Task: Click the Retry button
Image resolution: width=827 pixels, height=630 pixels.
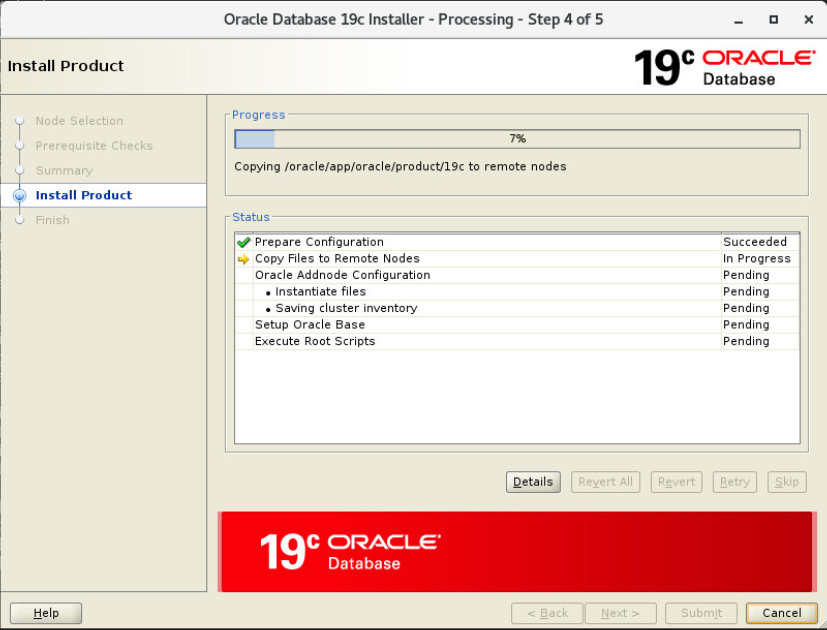Action: pyautogui.click(x=735, y=482)
